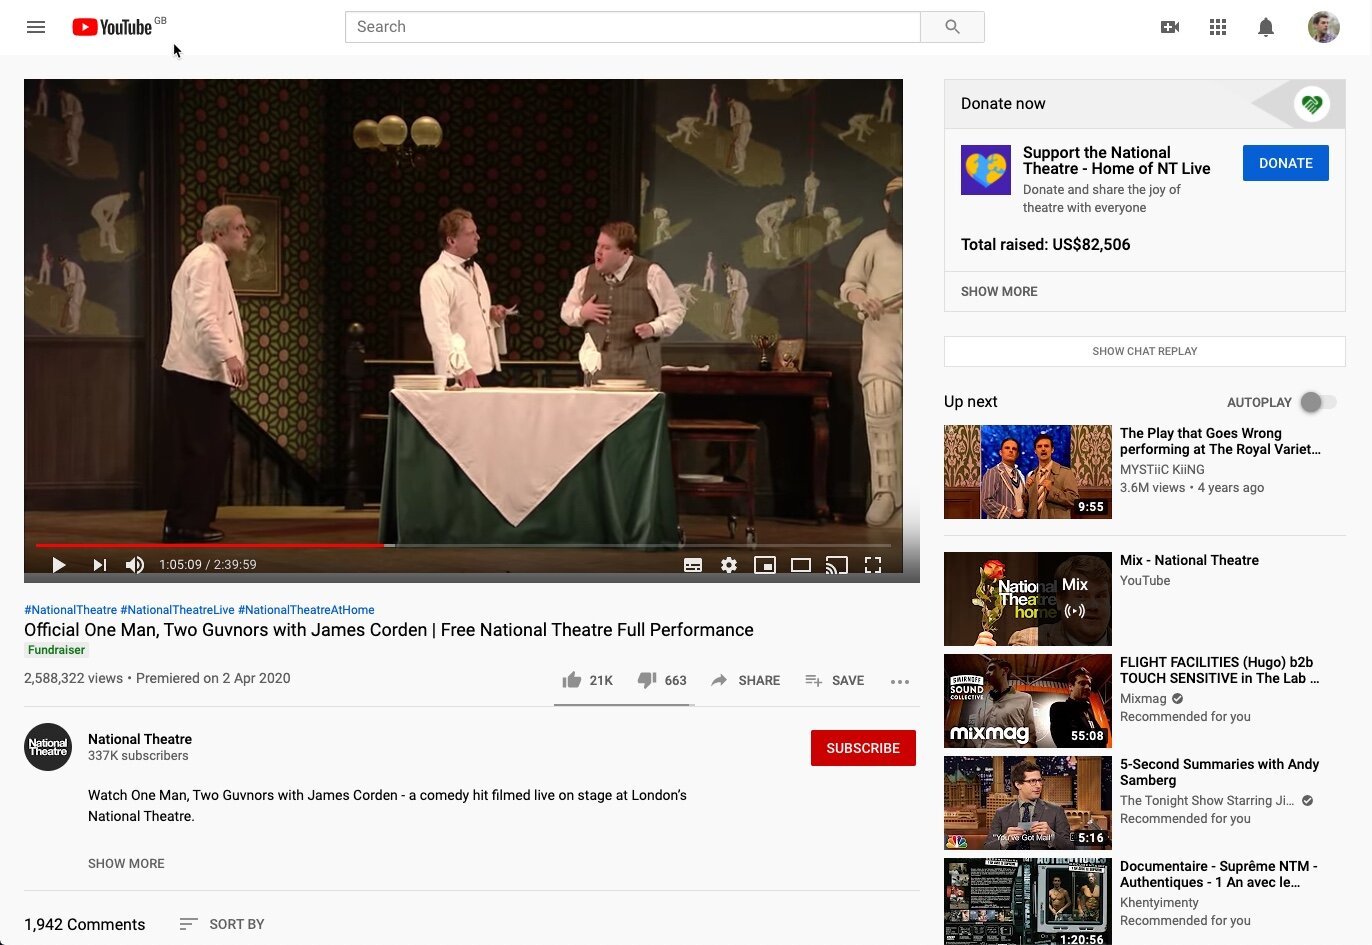Click SHOW CHAT REPLAY
Screen dimensions: 1372x945
pos(1145,351)
